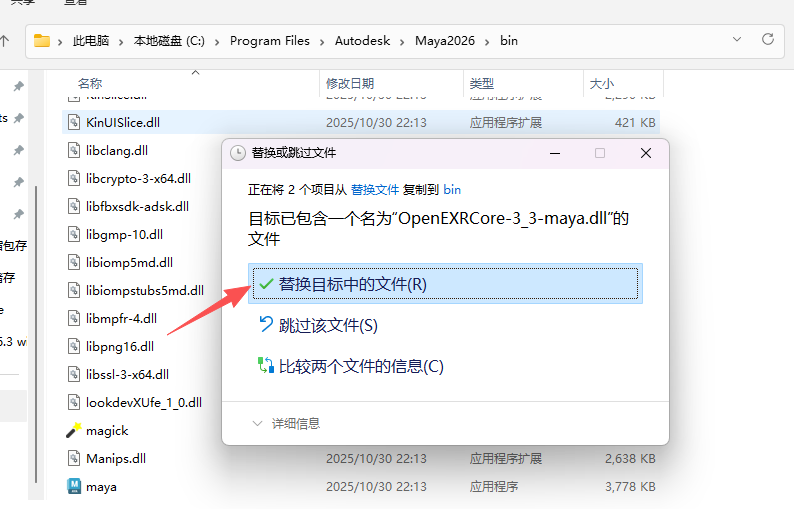
Task: Select libpng16.dll file
Action: (120, 346)
